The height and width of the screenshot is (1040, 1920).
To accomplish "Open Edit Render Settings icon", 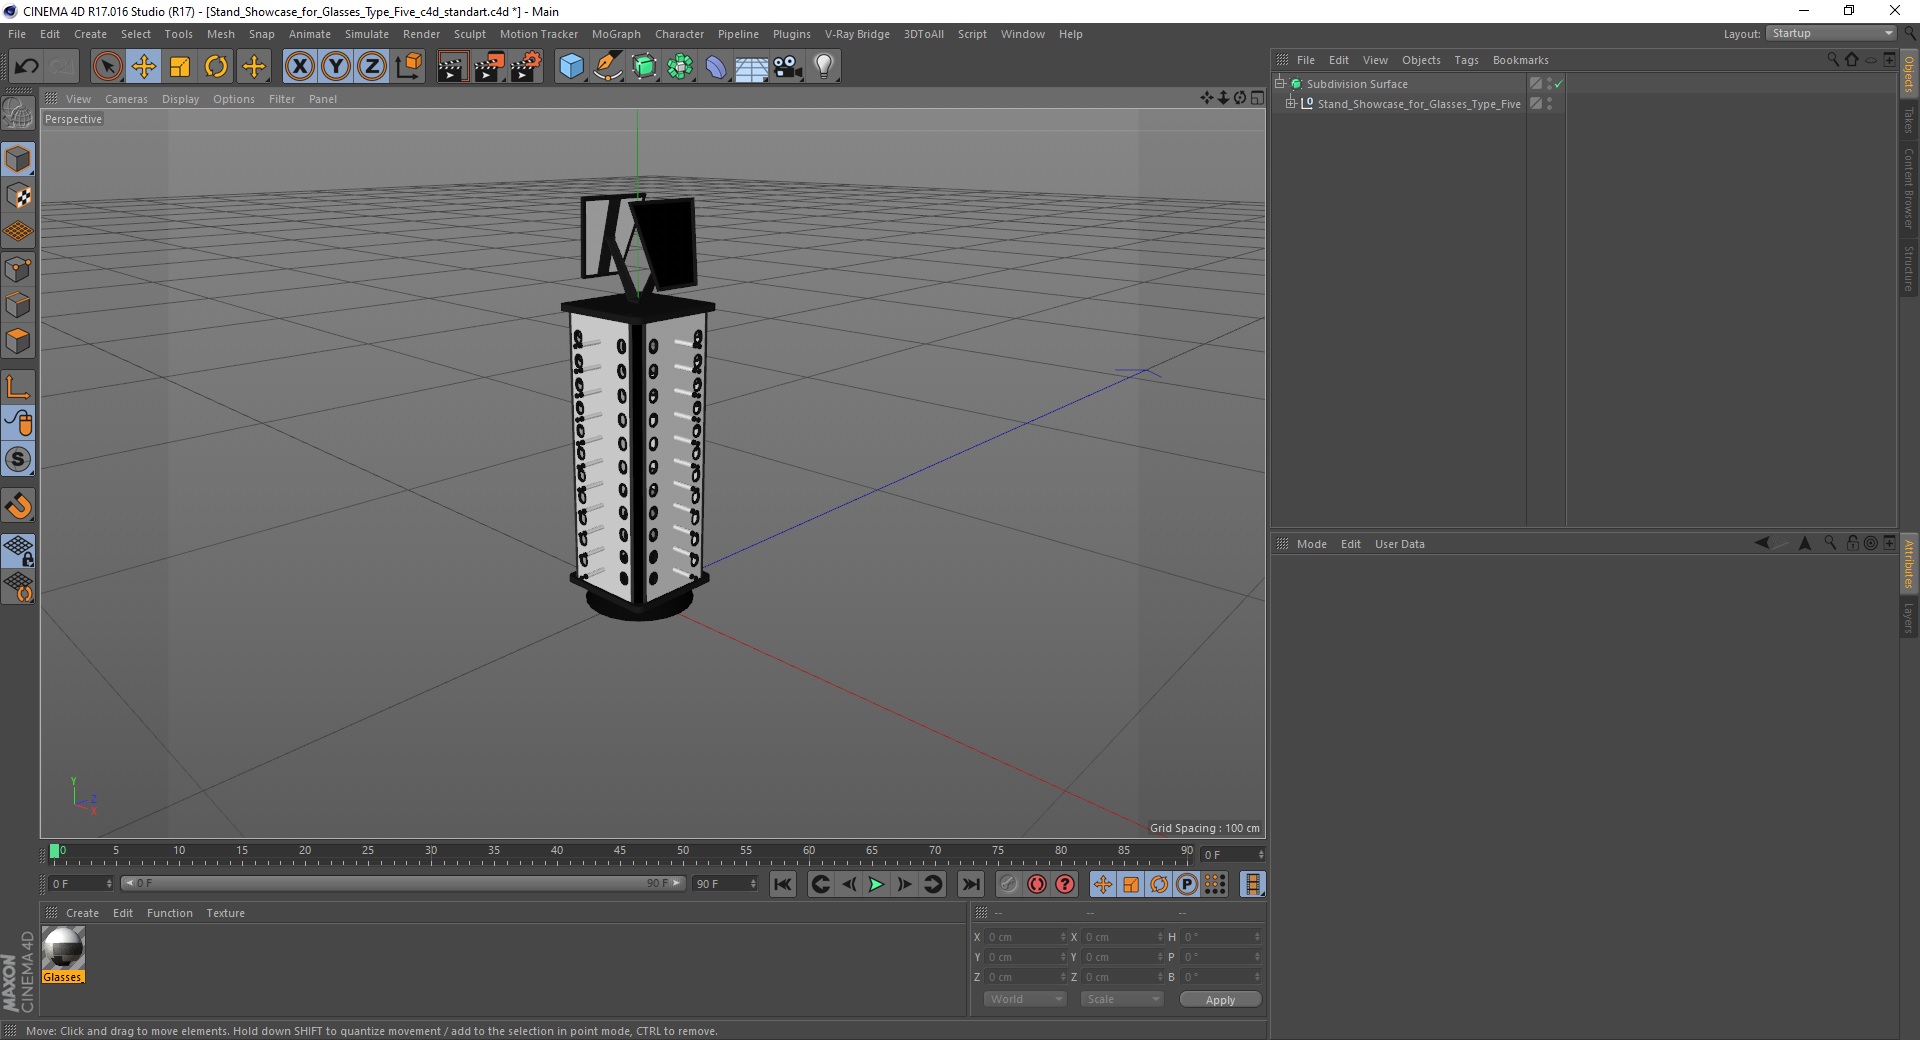I will point(526,67).
